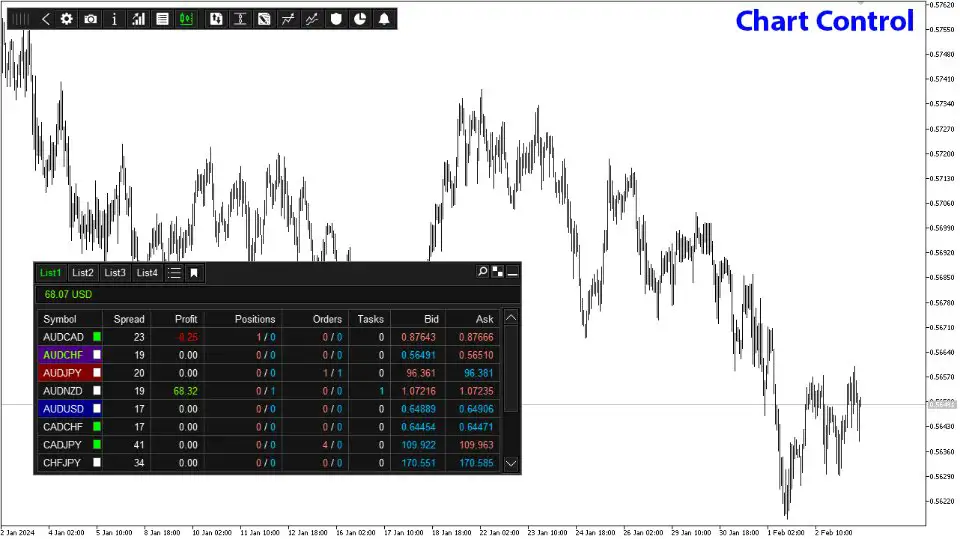Select the AUDJPY symbol row

coord(62,373)
